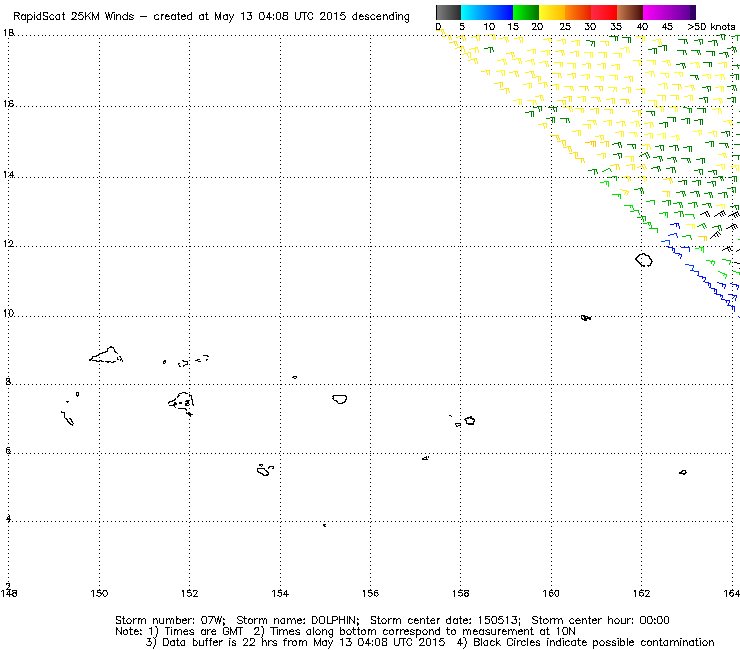The height and width of the screenshot is (650, 740).
Task: Click the red 30-35 knots legend band
Action: 604,12
